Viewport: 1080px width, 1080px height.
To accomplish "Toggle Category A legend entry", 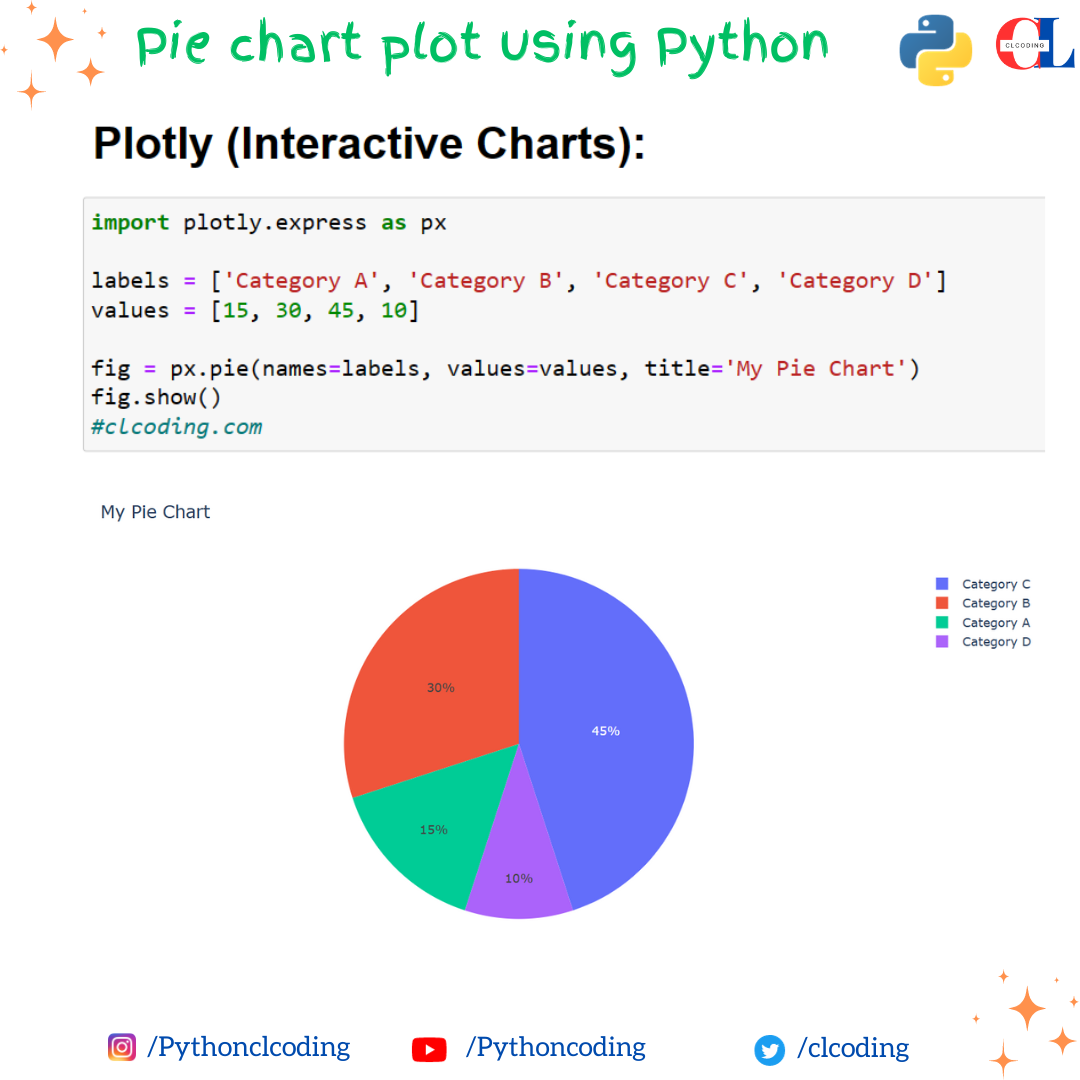I will (x=983, y=623).
